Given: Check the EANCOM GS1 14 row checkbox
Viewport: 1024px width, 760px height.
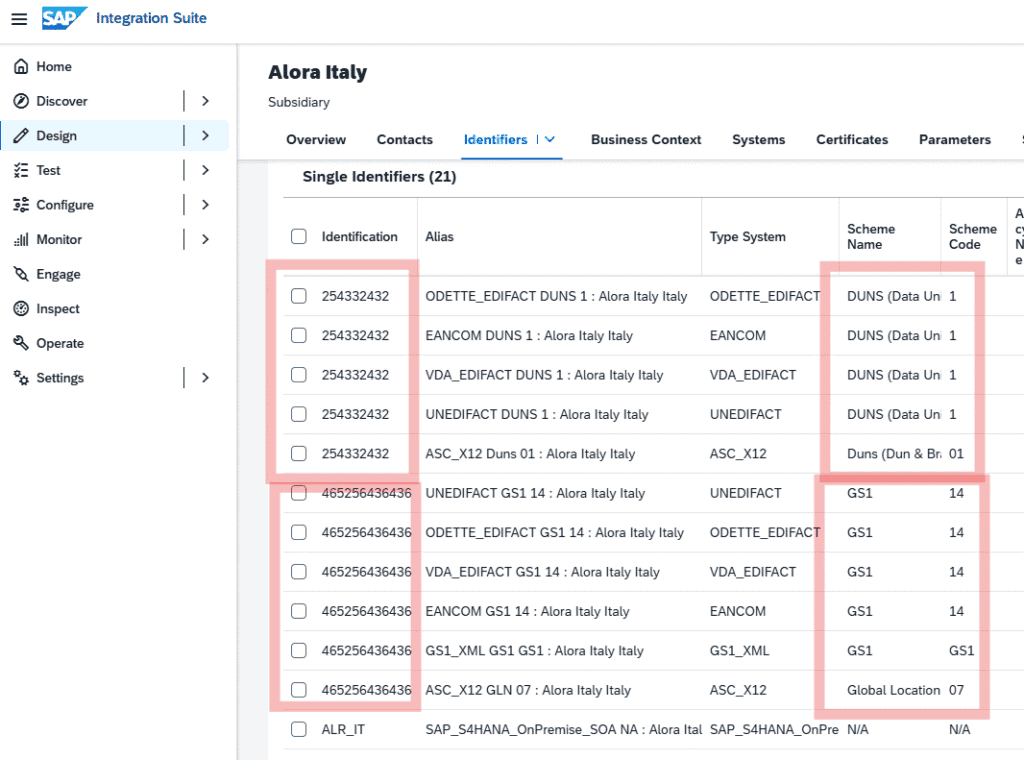Looking at the screenshot, I should click(298, 611).
